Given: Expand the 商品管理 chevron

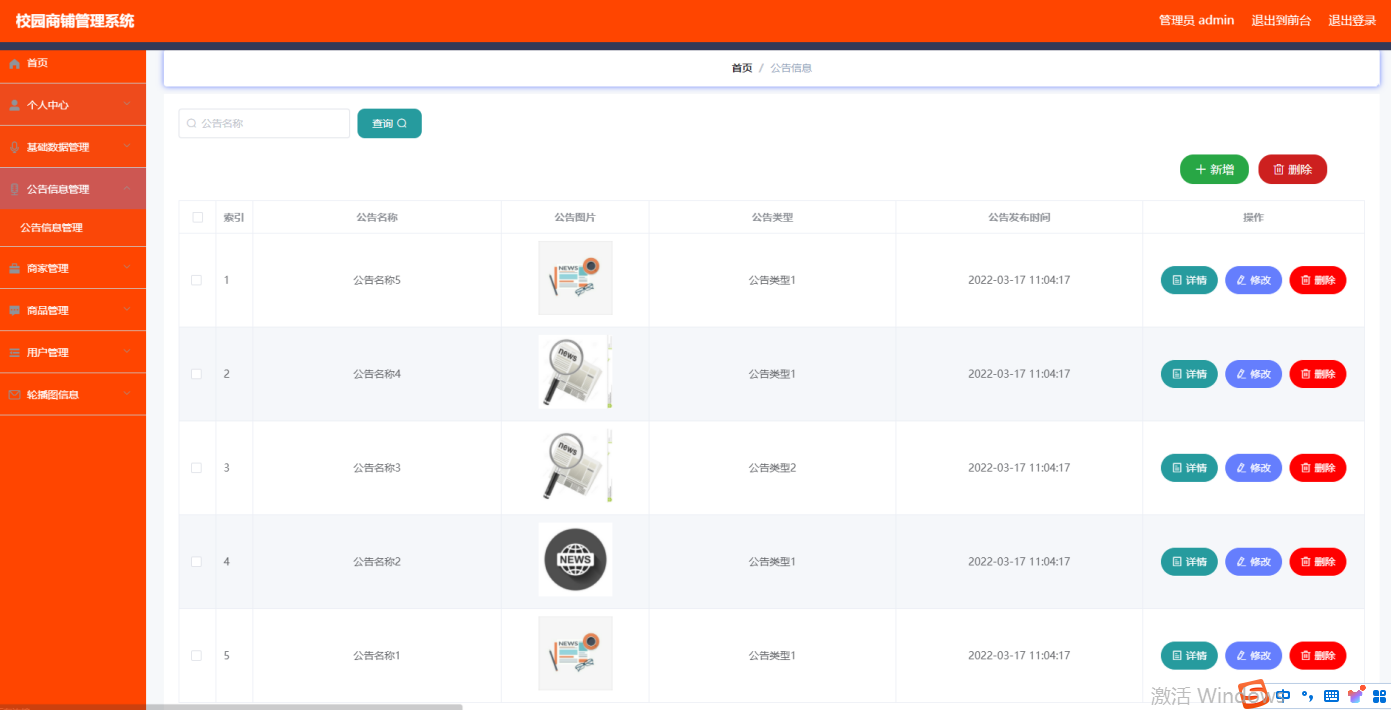Looking at the screenshot, I should pyautogui.click(x=127, y=310).
